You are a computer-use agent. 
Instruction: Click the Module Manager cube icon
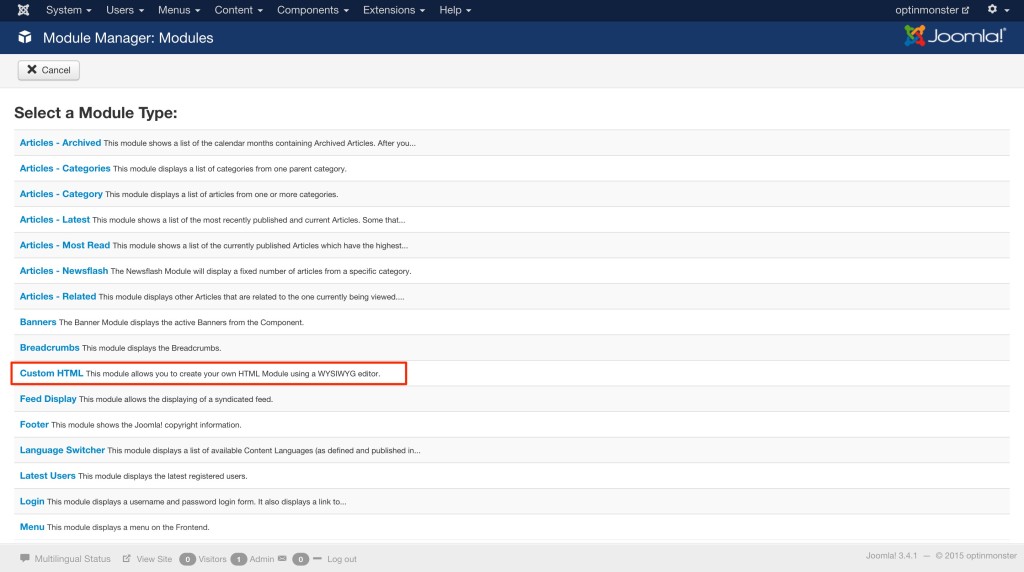pyautogui.click(x=25, y=37)
